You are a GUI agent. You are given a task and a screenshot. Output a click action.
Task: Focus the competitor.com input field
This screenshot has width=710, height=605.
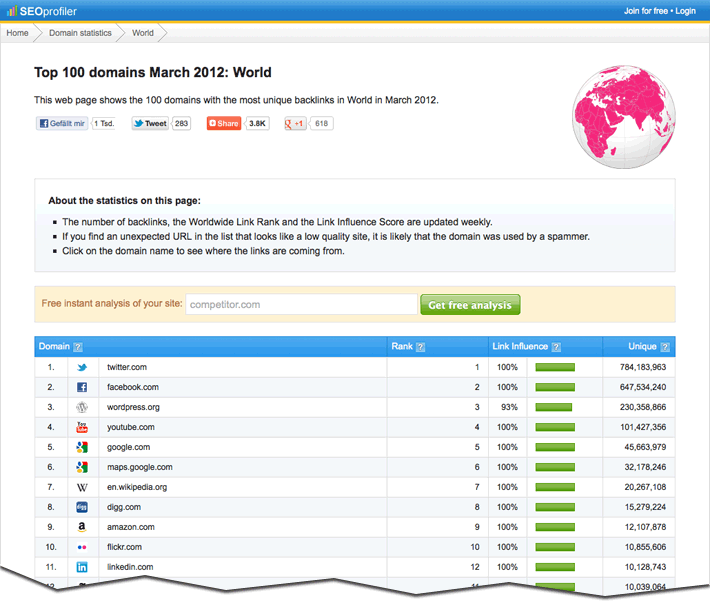click(301, 304)
